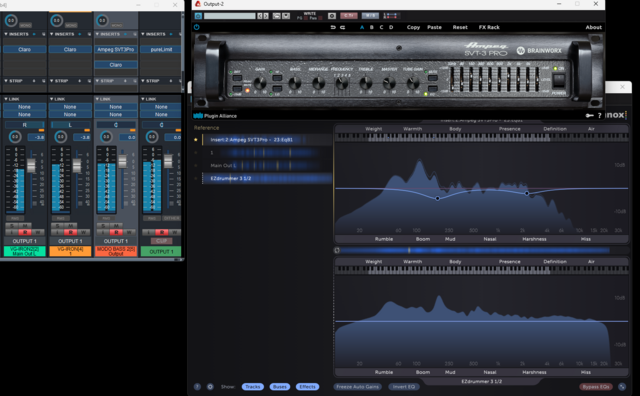The width and height of the screenshot is (640, 396).
Task: Click the TUBE GAIN knob on the amp
Action: 413,83
